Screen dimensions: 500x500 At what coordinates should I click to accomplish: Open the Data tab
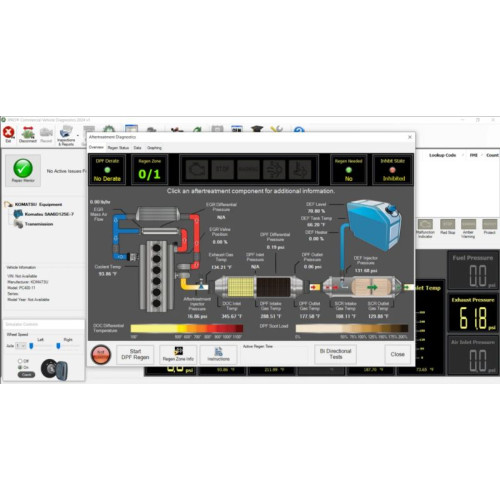tap(137, 148)
